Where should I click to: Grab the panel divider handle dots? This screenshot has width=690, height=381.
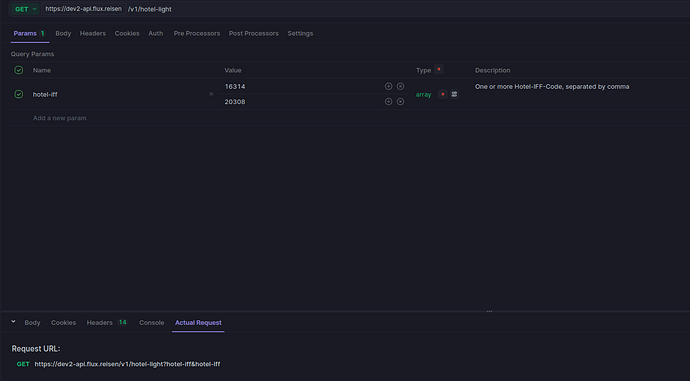click(x=489, y=311)
